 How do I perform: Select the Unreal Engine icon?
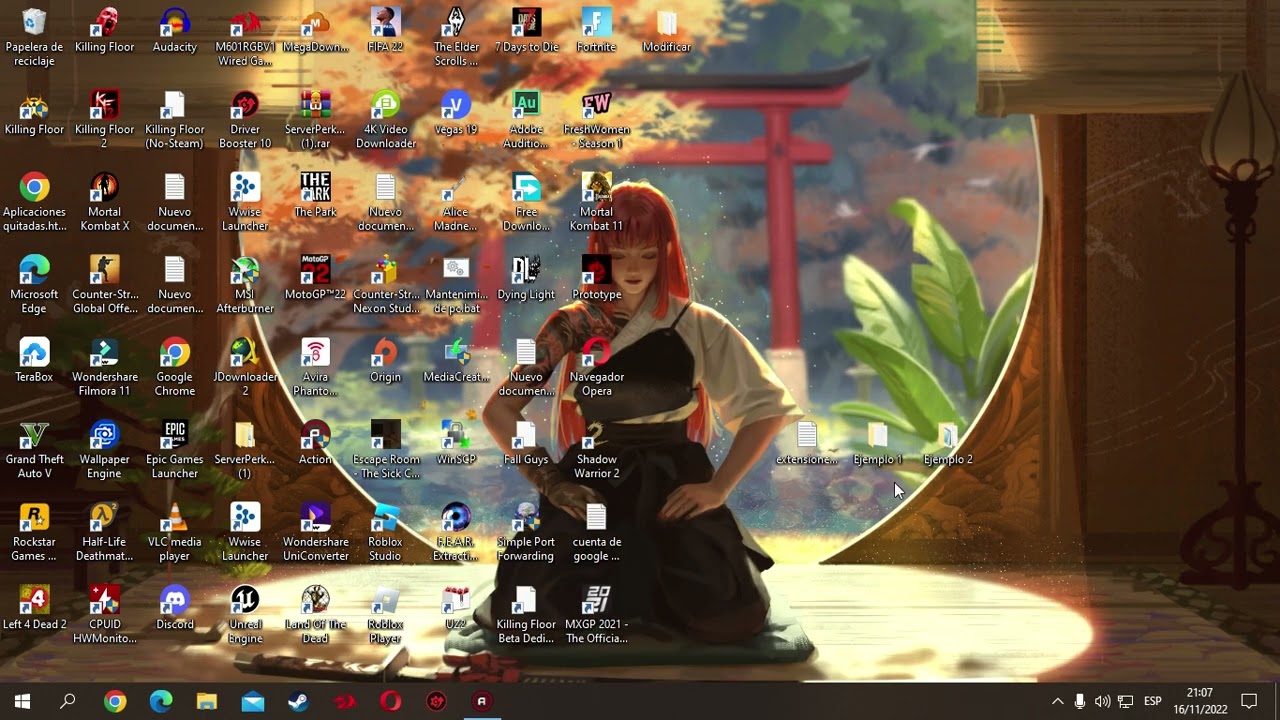click(245, 616)
